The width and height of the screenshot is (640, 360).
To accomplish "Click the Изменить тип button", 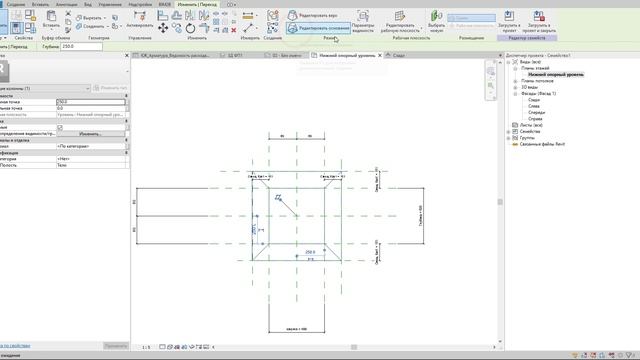I will click(111, 88).
